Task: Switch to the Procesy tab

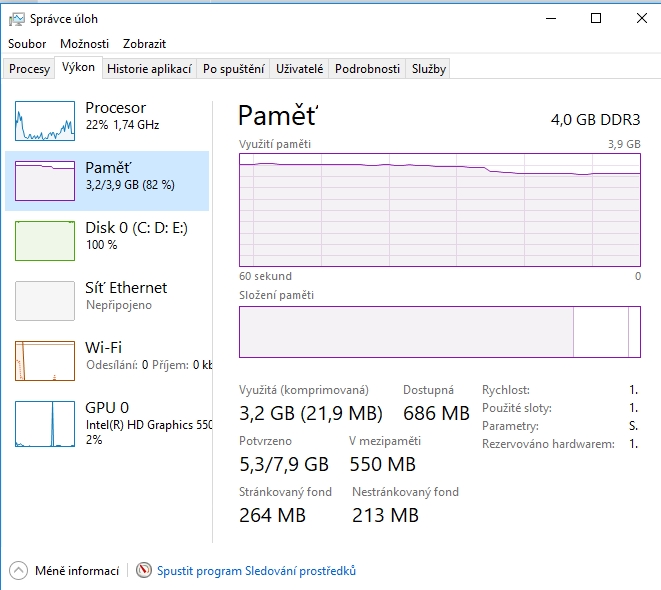Action: [x=29, y=69]
